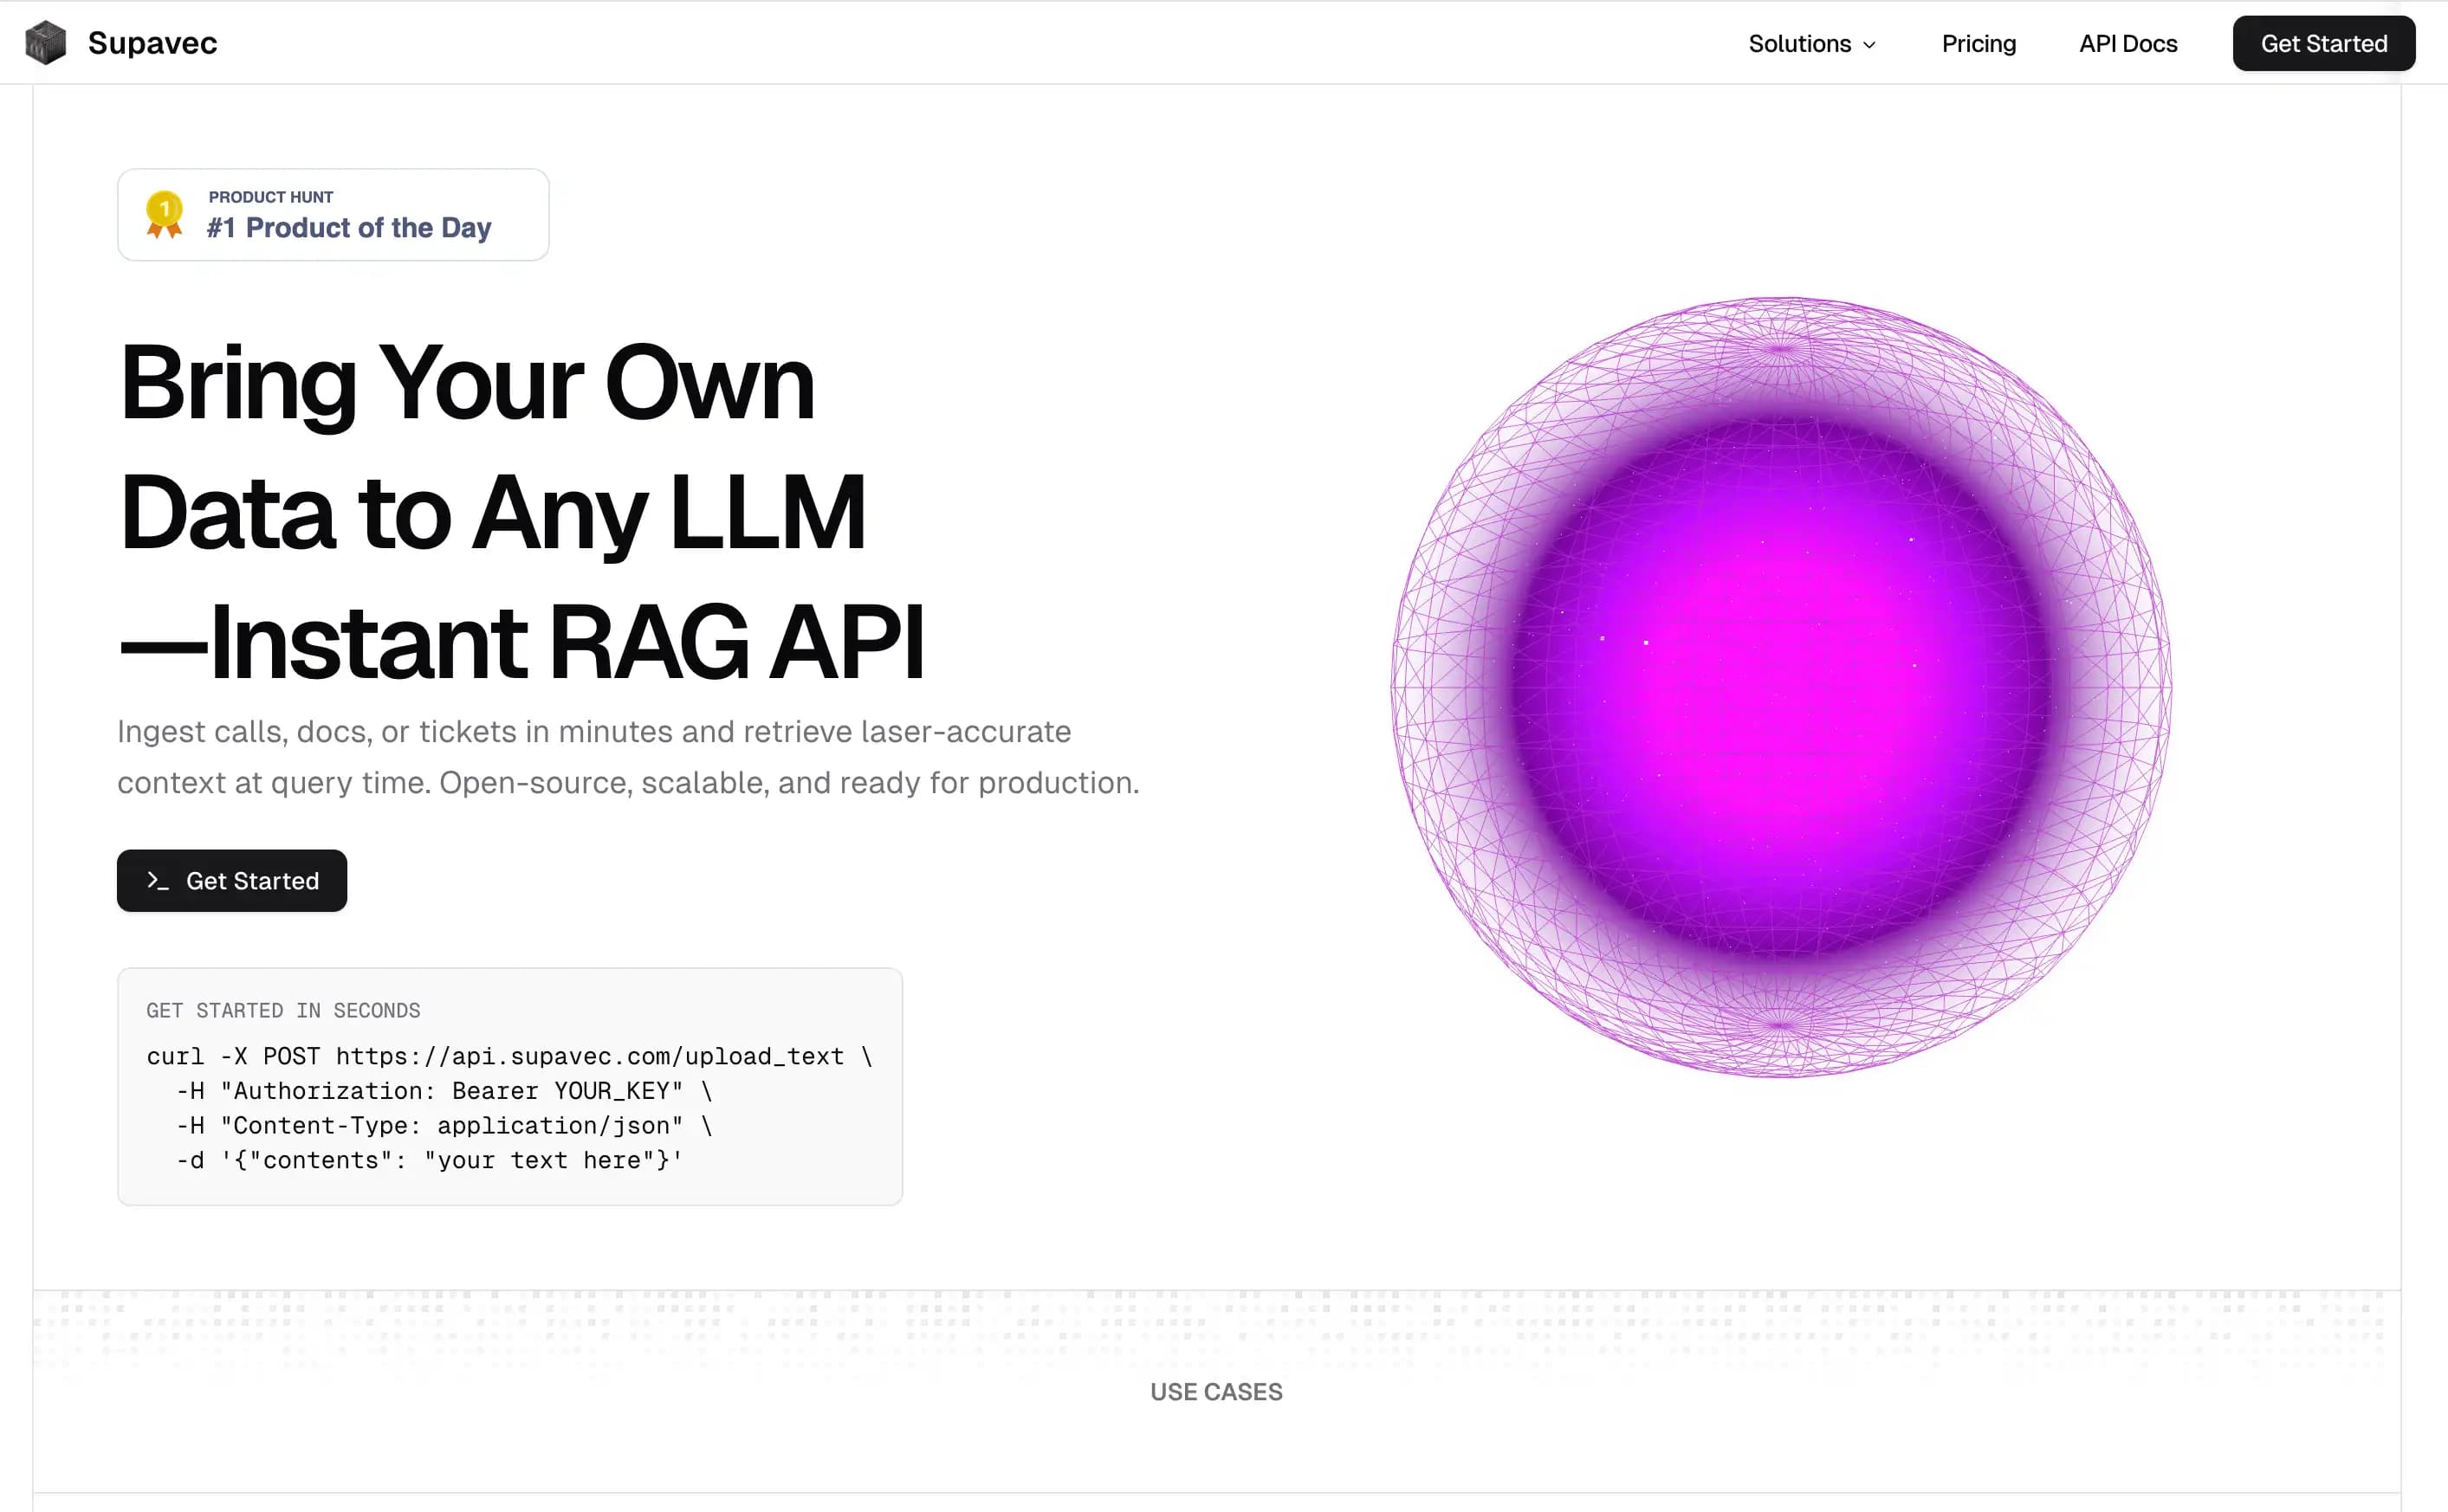Screen dimensions: 2448x1512
Task: Click the "Authorization: Bearer YOUR_KEY" line
Action: [x=444, y=1091]
